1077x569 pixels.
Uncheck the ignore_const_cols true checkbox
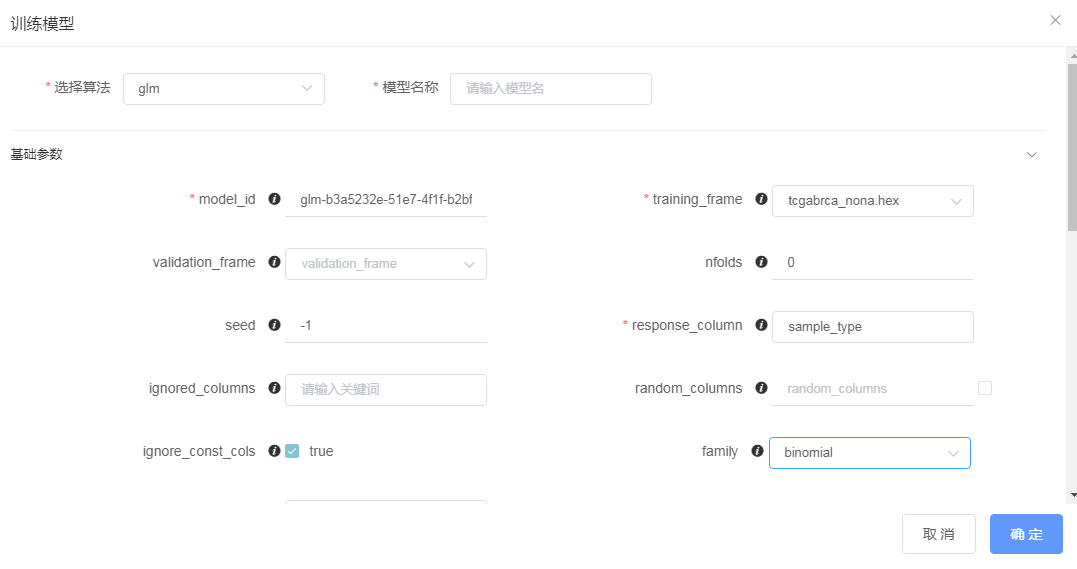(292, 451)
